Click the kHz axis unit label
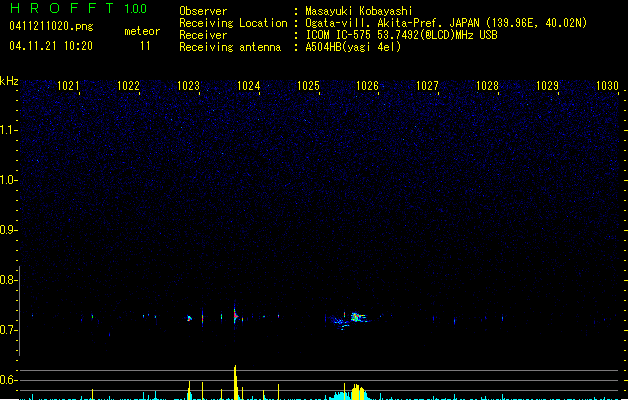The width and height of the screenshot is (629, 400). [x=9, y=81]
